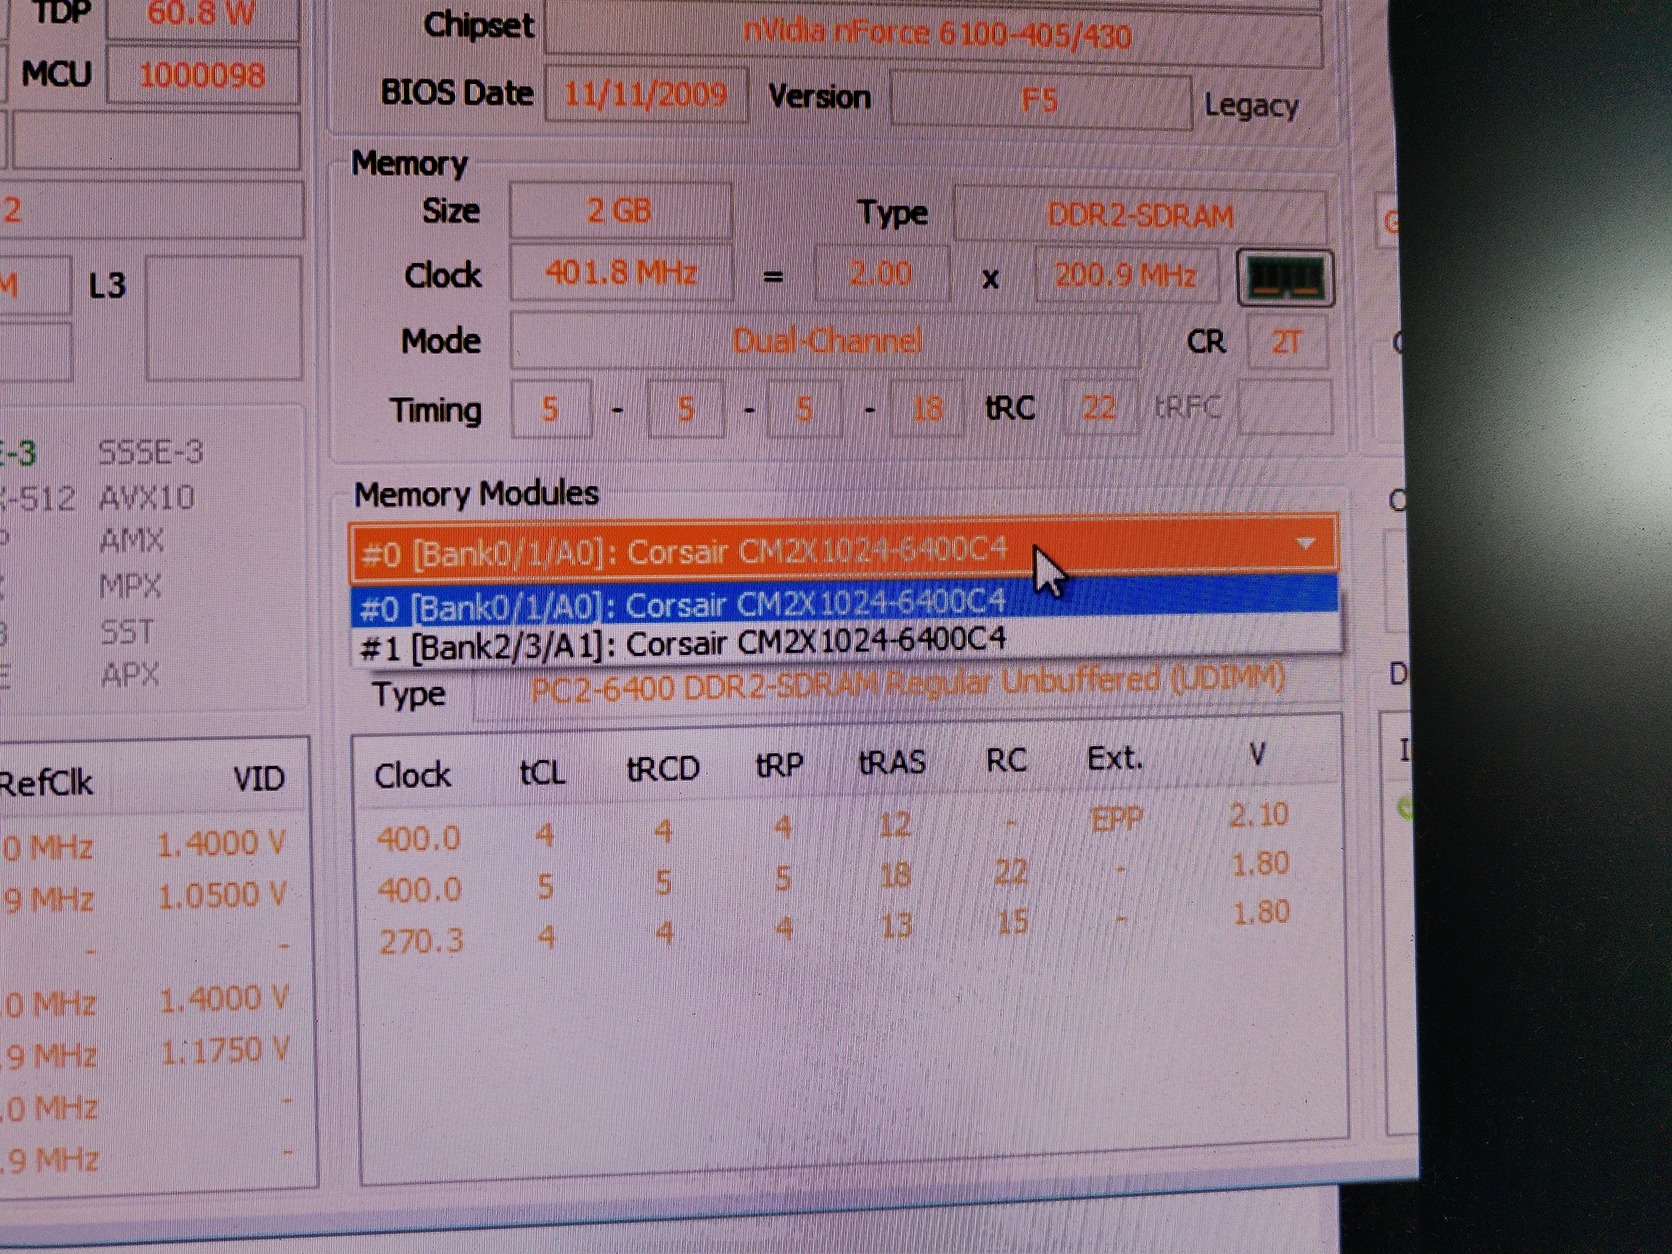
Task: Collapse the Memory Modules dropdown arrow
Action: pos(1305,543)
